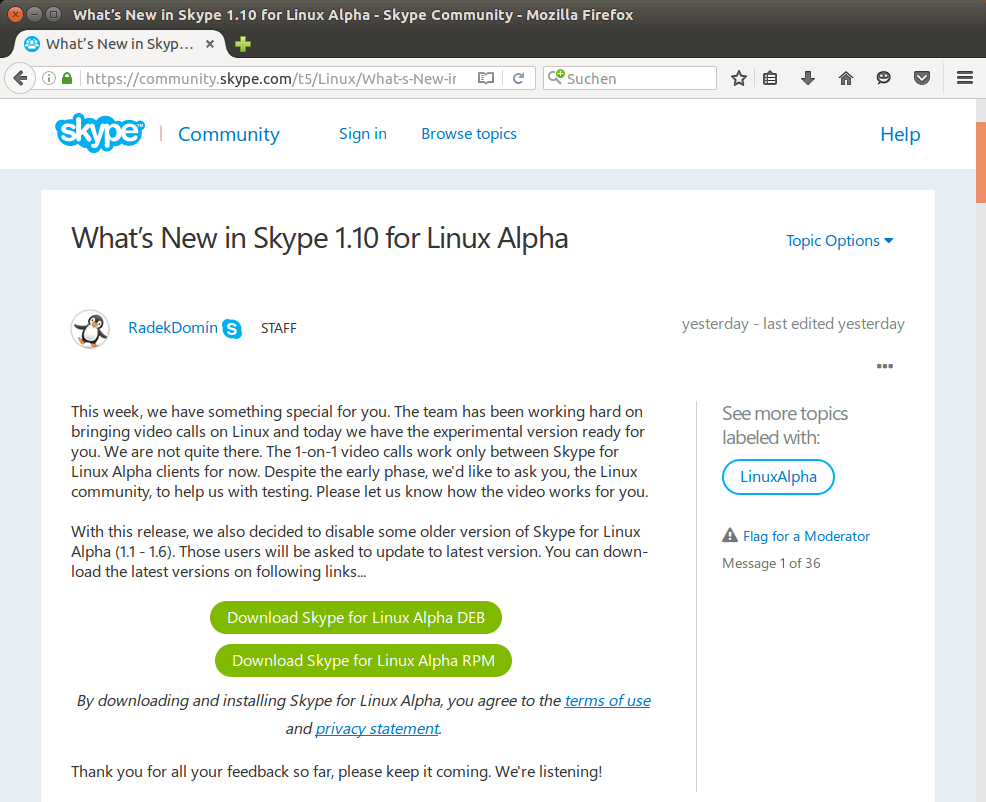Click the browser back arrow button
This screenshot has height=802, width=986.
click(20, 78)
